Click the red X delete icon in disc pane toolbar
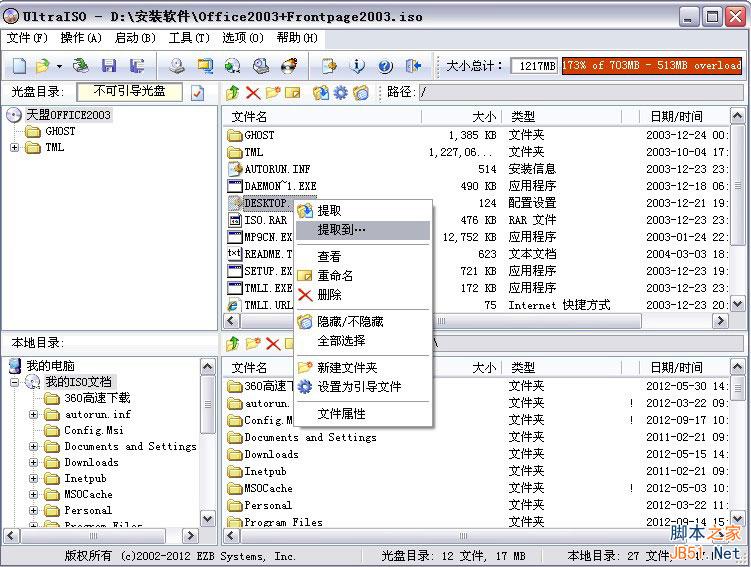Image resolution: width=751 pixels, height=567 pixels. [x=253, y=92]
